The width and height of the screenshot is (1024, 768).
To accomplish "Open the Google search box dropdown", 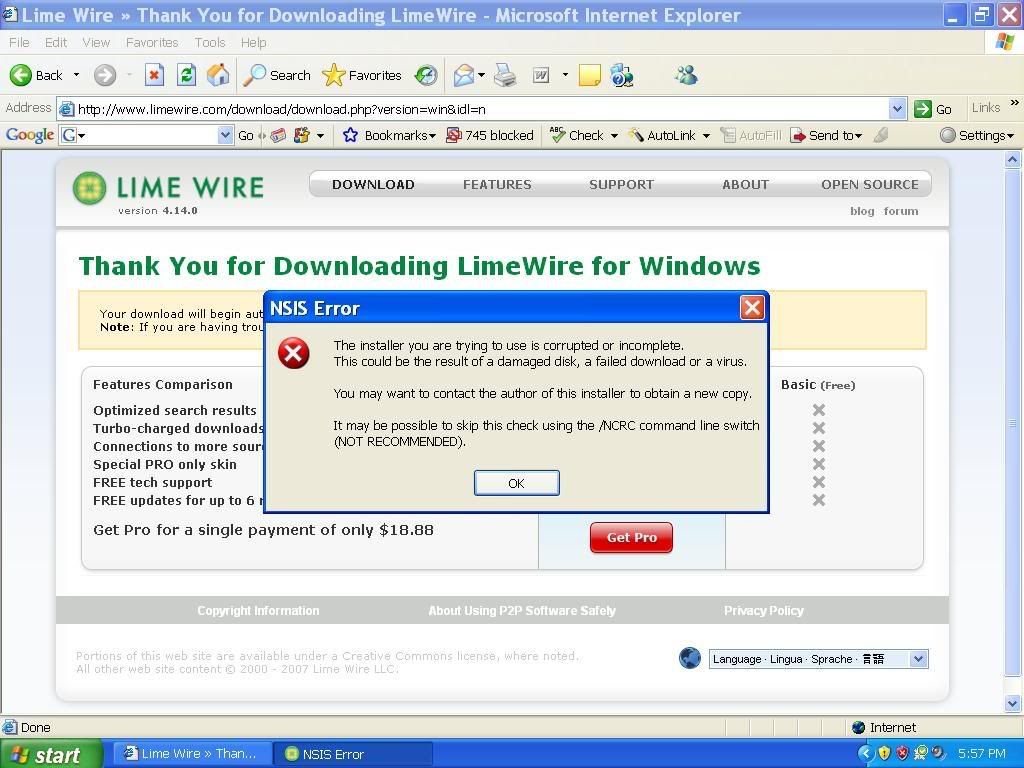I will [x=225, y=135].
